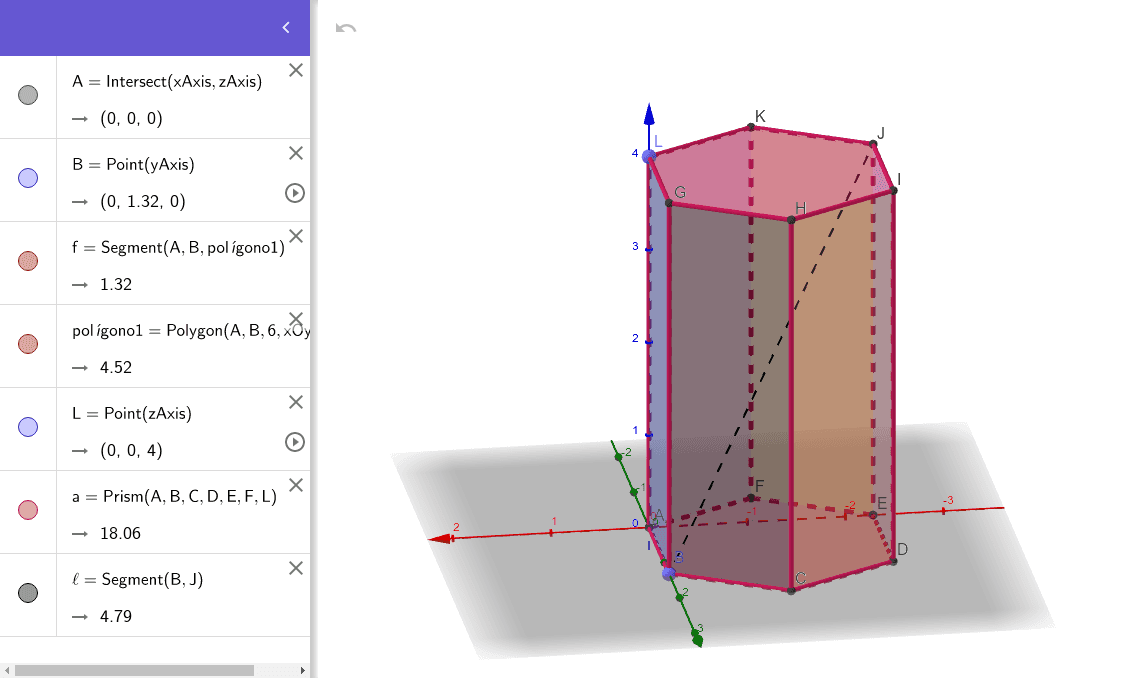Screen dimensions: 1138x680
Task: Delete segment ℓ with its X icon
Action: click(x=295, y=568)
